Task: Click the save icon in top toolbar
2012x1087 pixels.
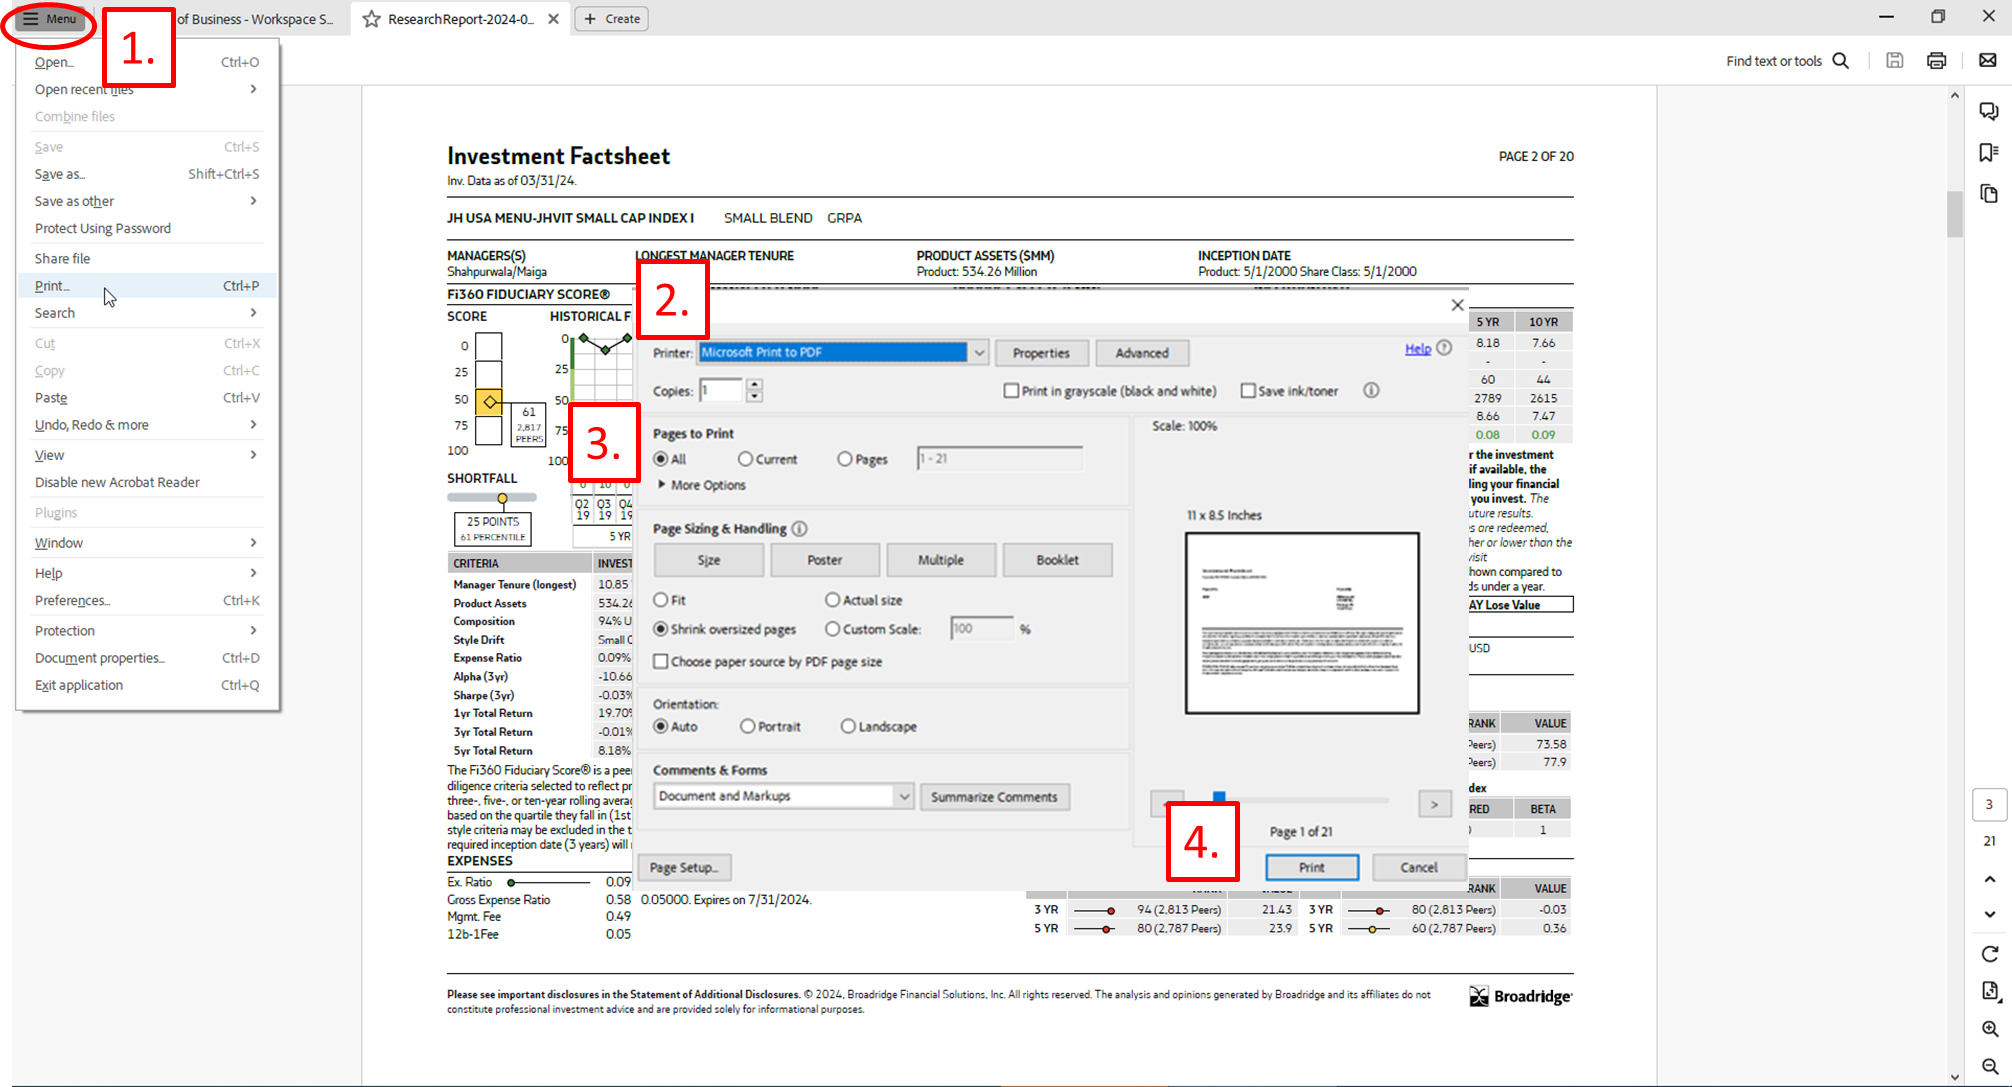Action: point(1894,61)
